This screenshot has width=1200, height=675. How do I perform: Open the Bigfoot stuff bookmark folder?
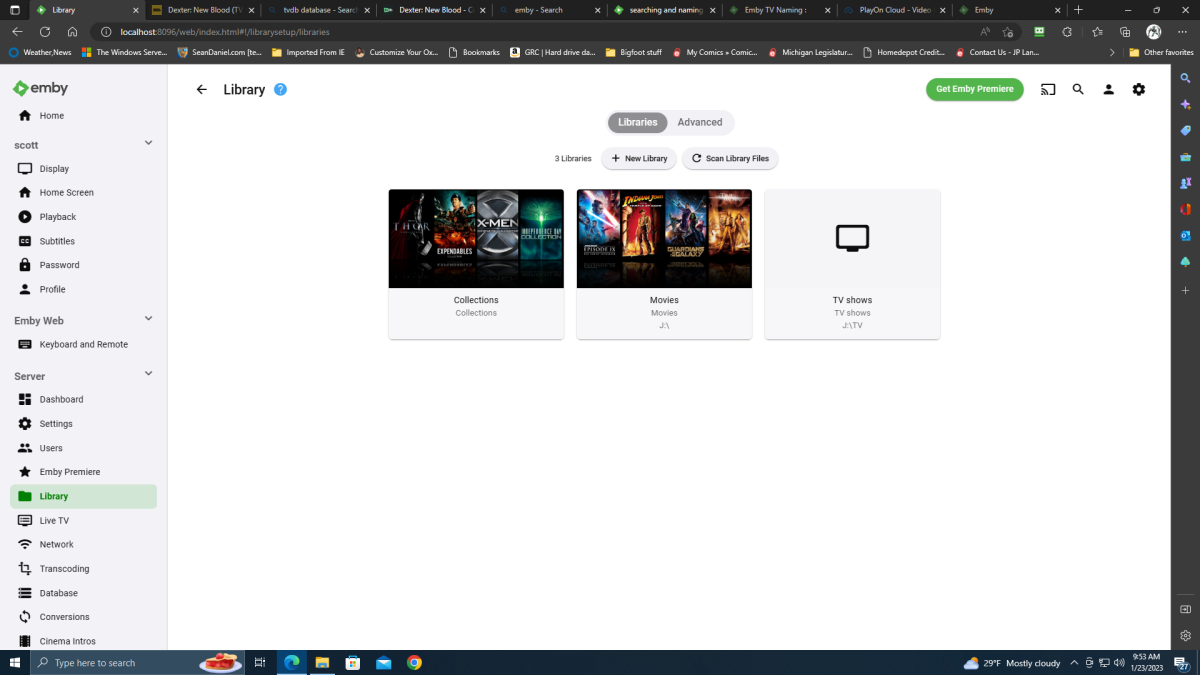click(x=633, y=52)
